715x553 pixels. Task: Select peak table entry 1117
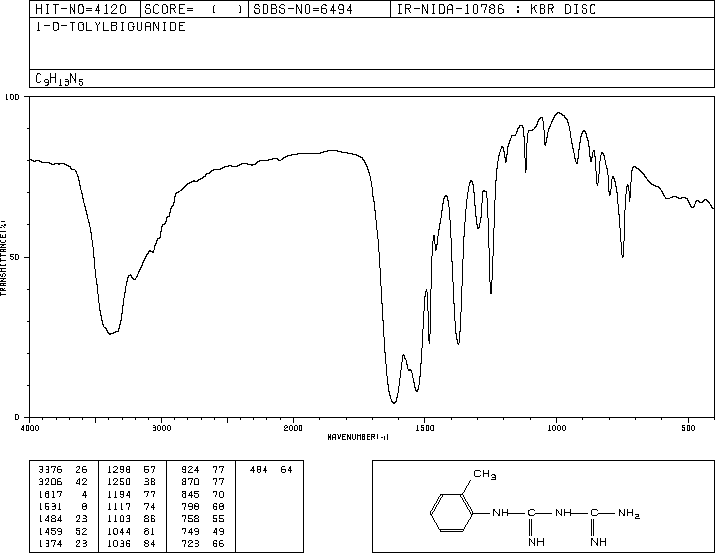[131, 506]
